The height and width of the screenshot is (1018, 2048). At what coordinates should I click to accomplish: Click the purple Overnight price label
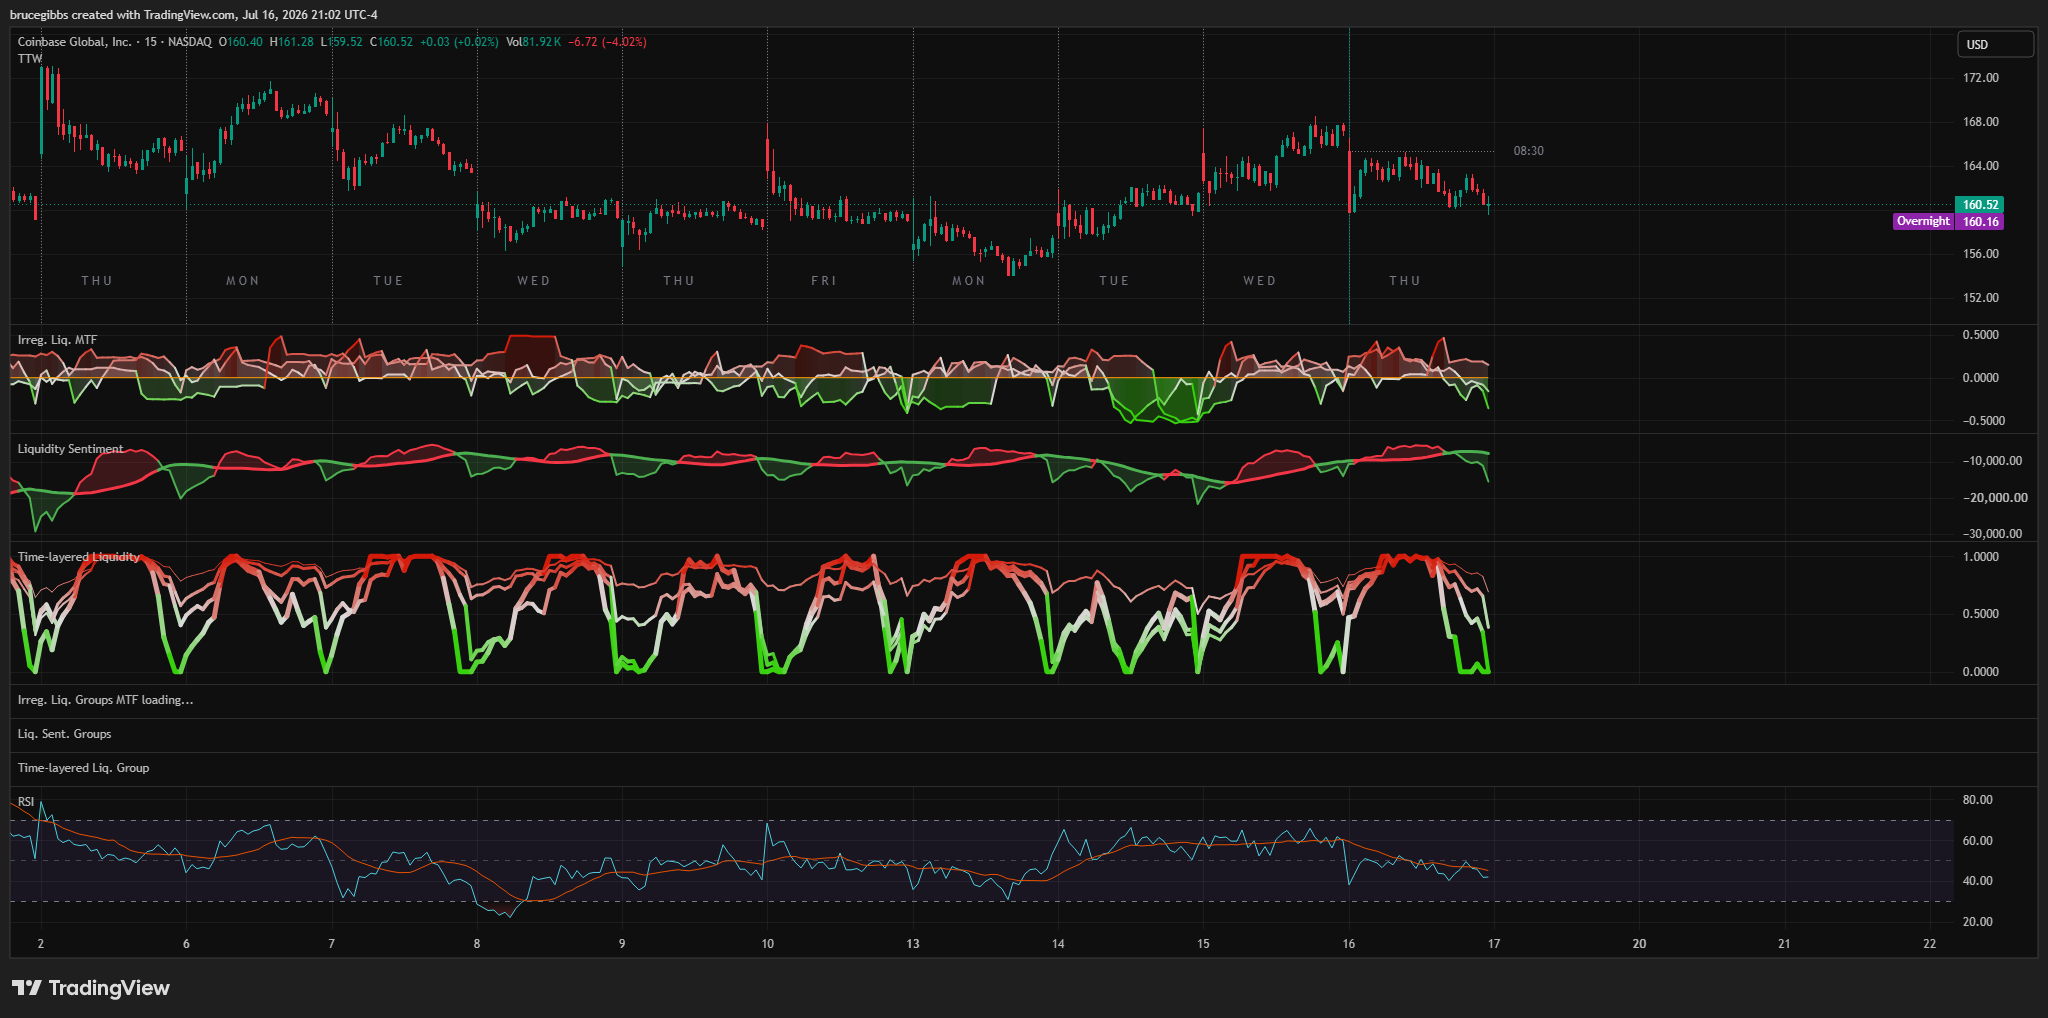click(1923, 222)
